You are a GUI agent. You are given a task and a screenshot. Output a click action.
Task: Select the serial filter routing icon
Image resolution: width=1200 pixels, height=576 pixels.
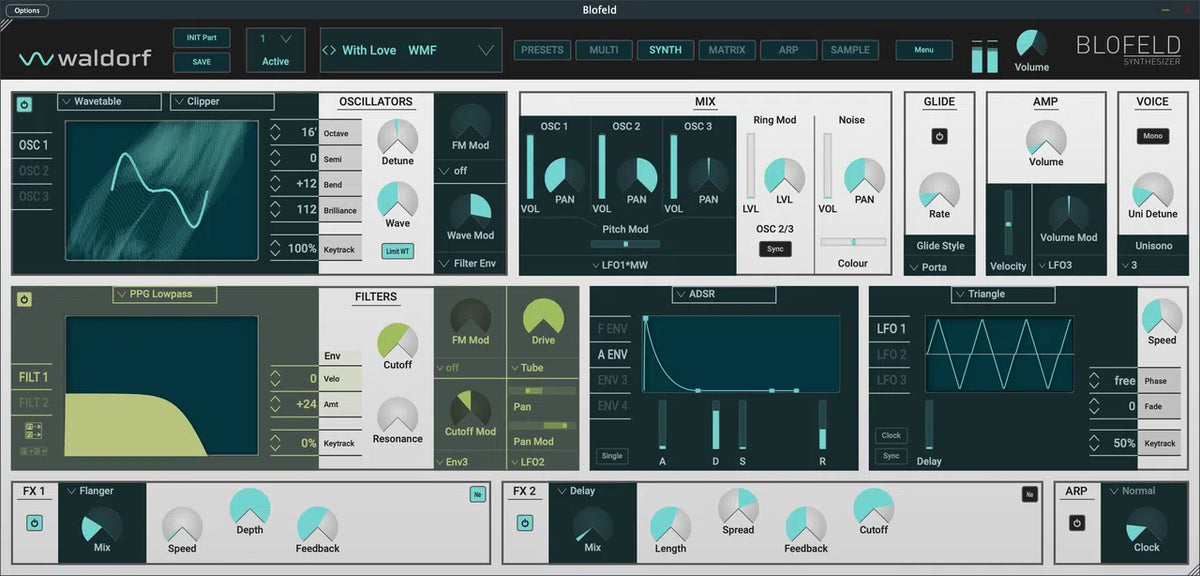(33, 451)
